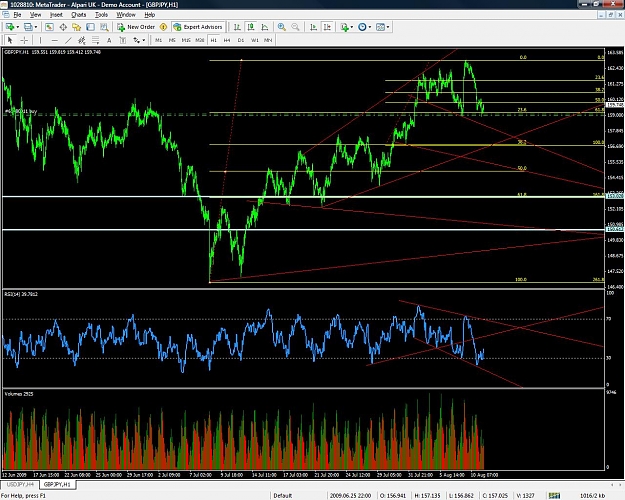
Task: Toggle Auto Scroll of the chart
Action: click(x=313, y=27)
